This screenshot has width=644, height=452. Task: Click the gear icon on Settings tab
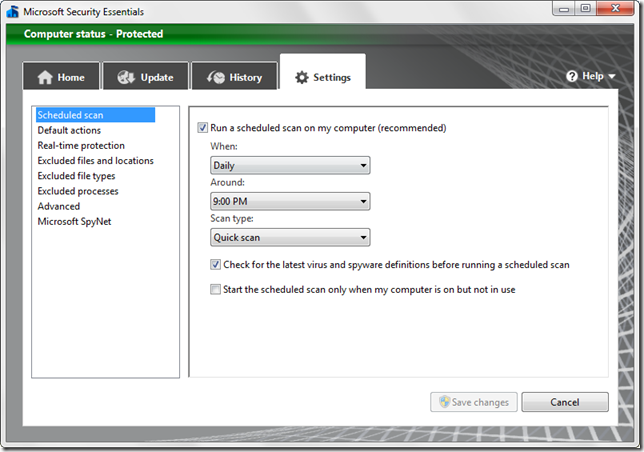302,77
